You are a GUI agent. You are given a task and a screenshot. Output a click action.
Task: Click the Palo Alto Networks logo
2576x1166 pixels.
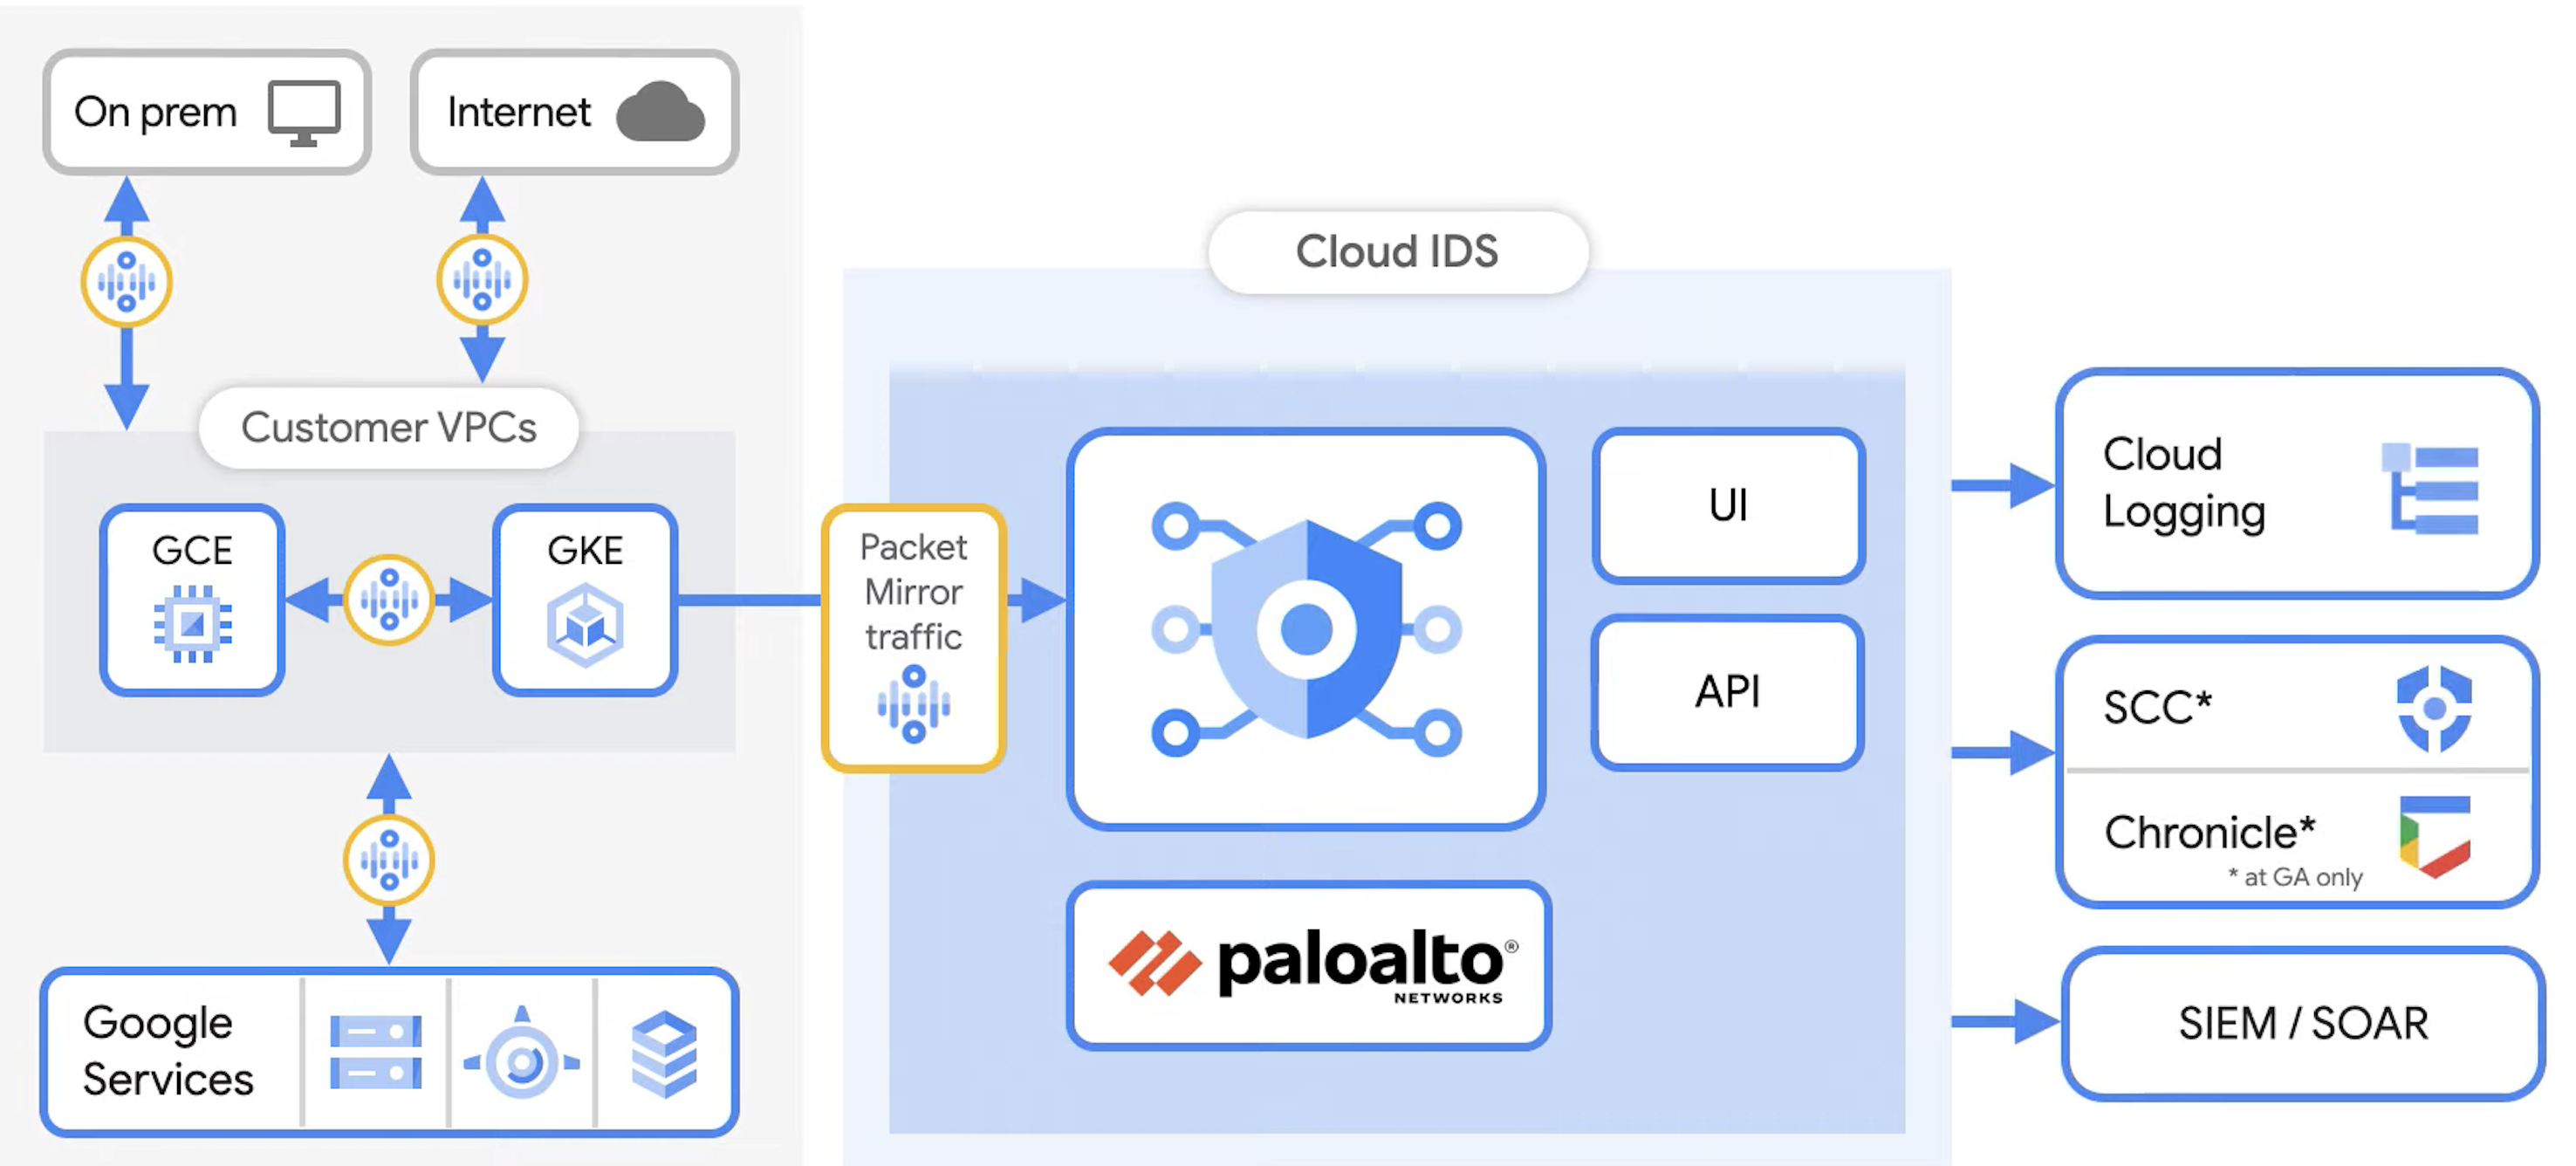click(1312, 964)
